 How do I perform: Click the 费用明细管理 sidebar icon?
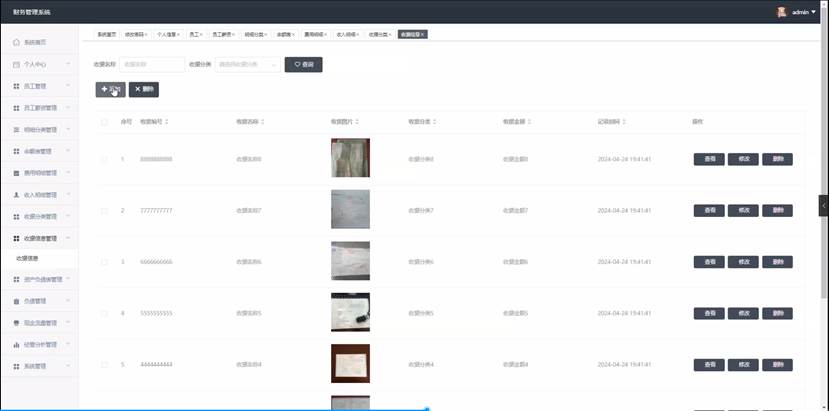point(16,173)
